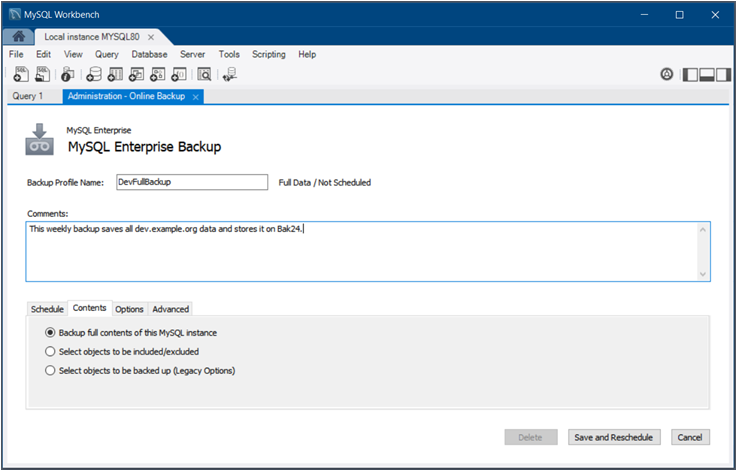
Task: Click the Cancel button
Action: 689,437
